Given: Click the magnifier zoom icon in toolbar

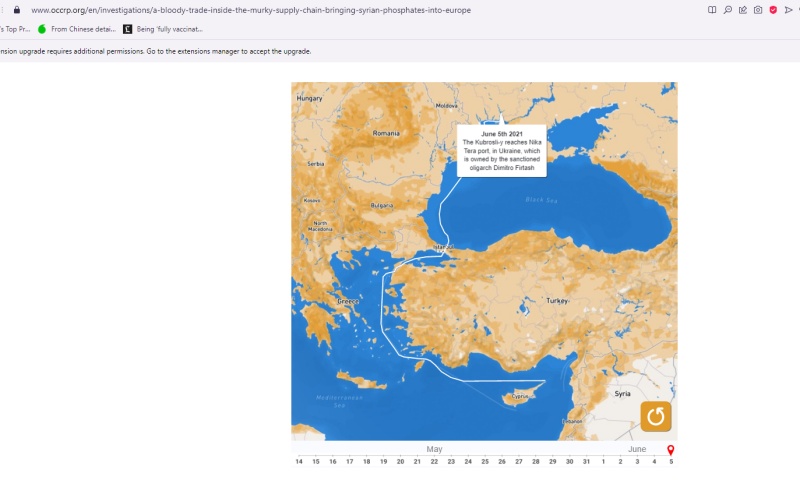Looking at the screenshot, I should 727,10.
